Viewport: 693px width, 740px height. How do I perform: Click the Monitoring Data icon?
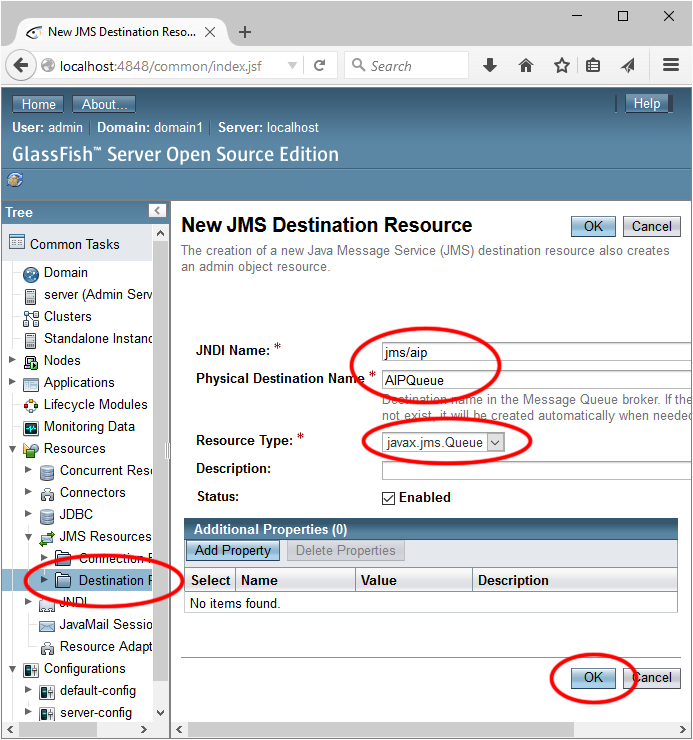pos(31,429)
